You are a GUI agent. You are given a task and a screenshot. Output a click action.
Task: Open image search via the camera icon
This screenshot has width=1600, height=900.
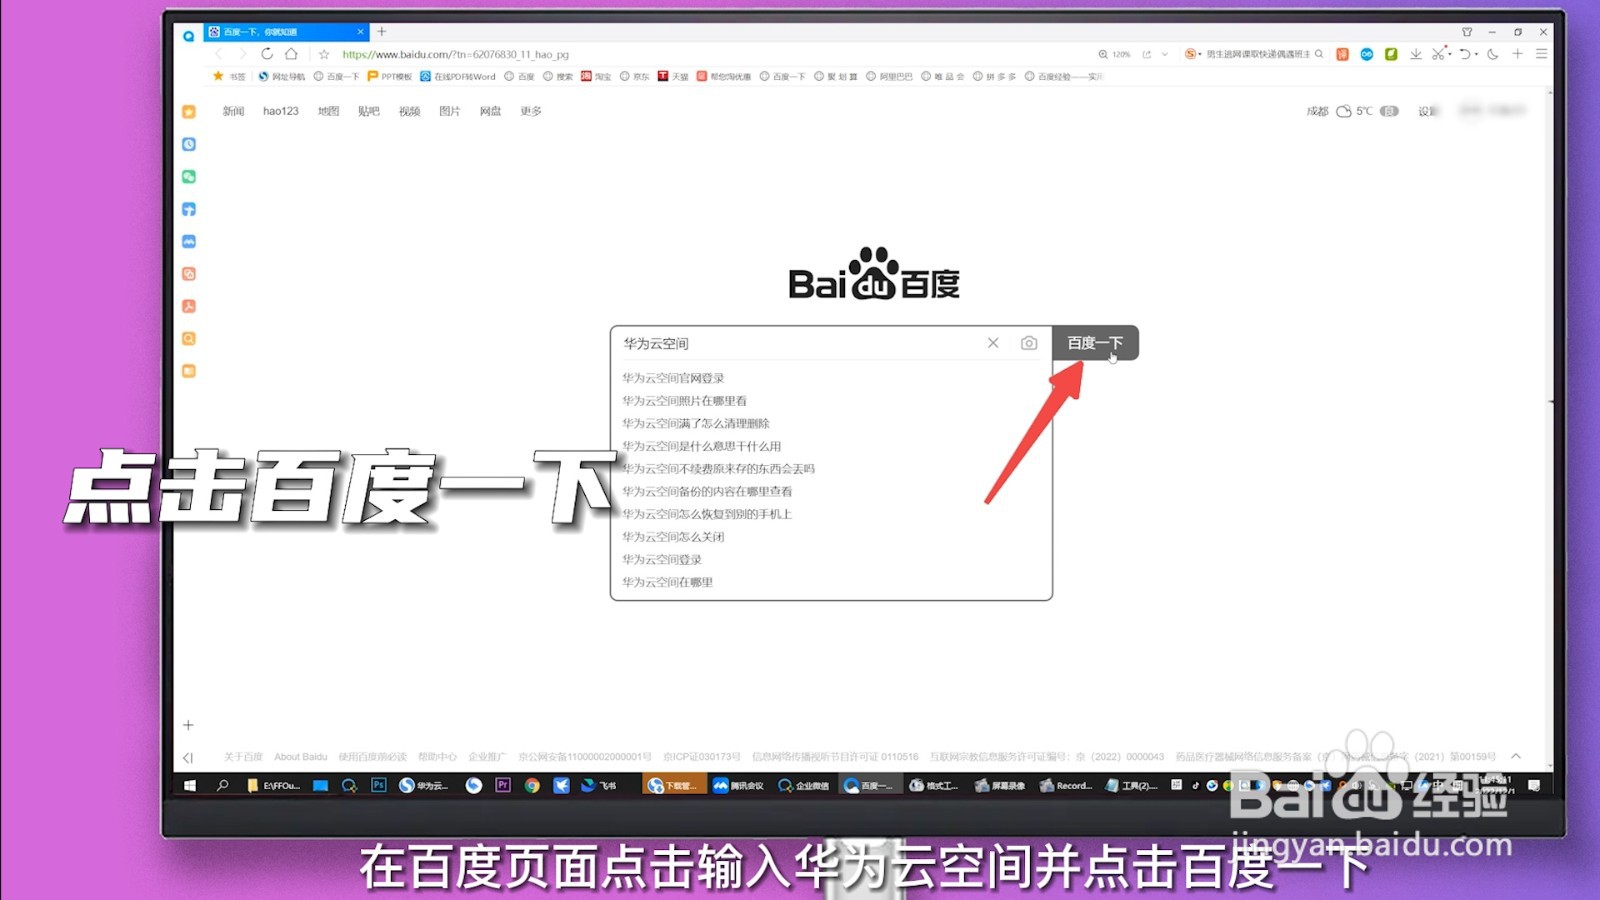1029,343
